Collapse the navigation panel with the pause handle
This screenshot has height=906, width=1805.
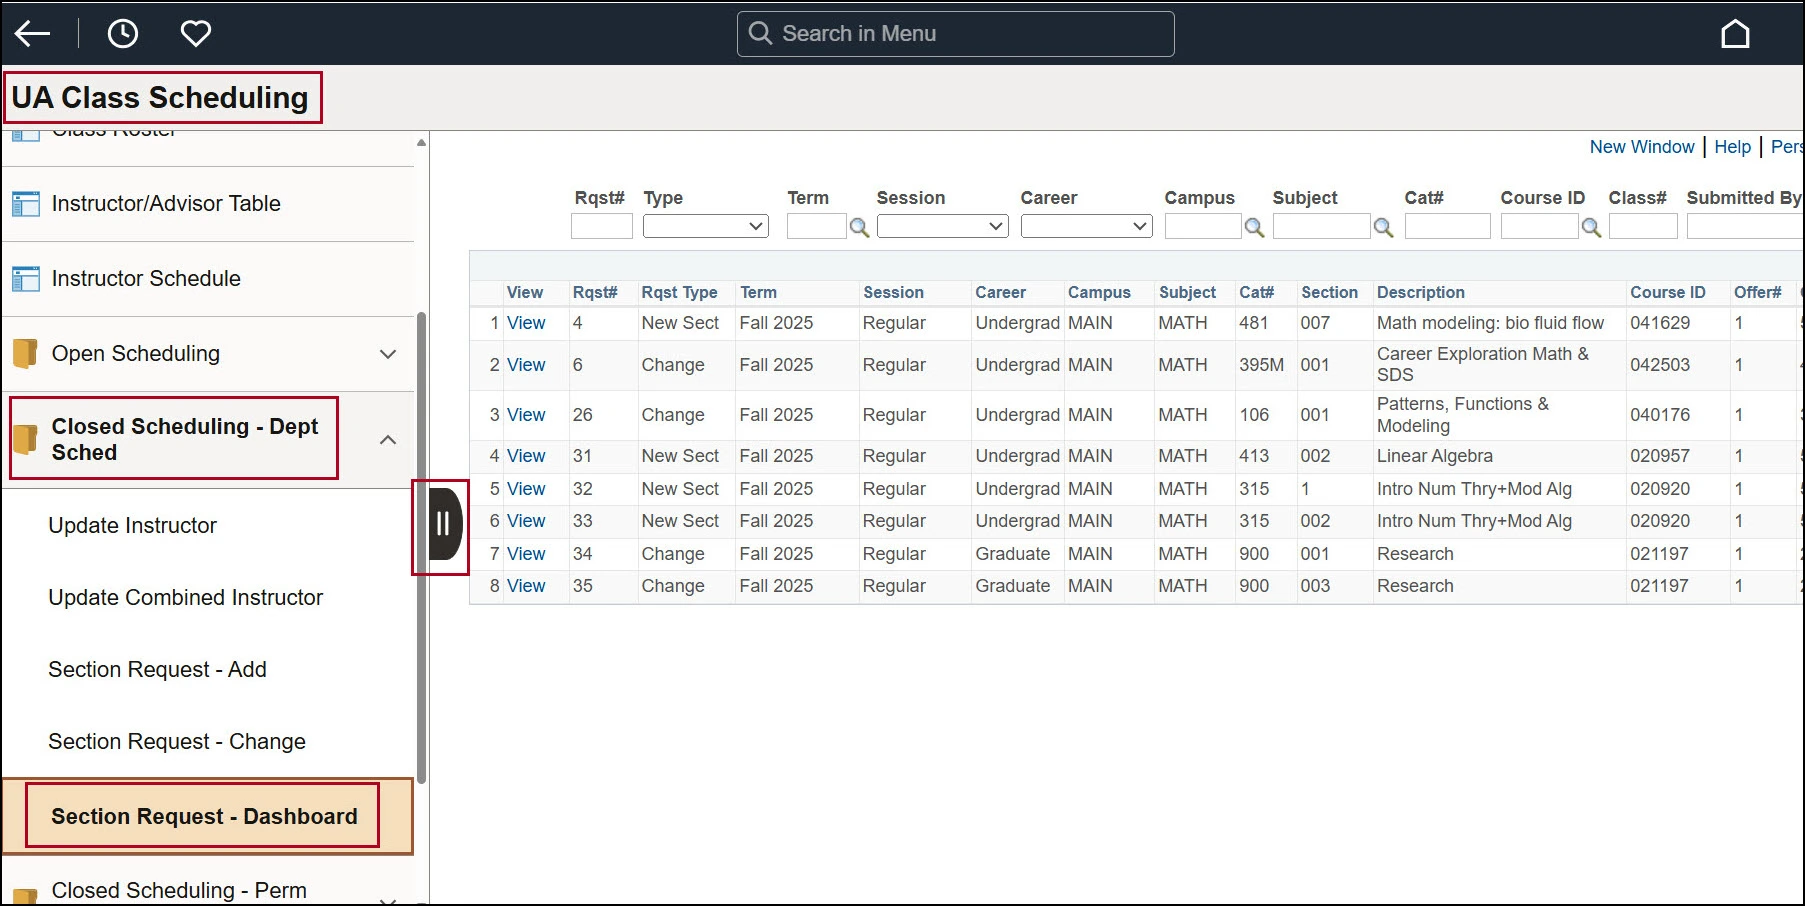click(443, 524)
